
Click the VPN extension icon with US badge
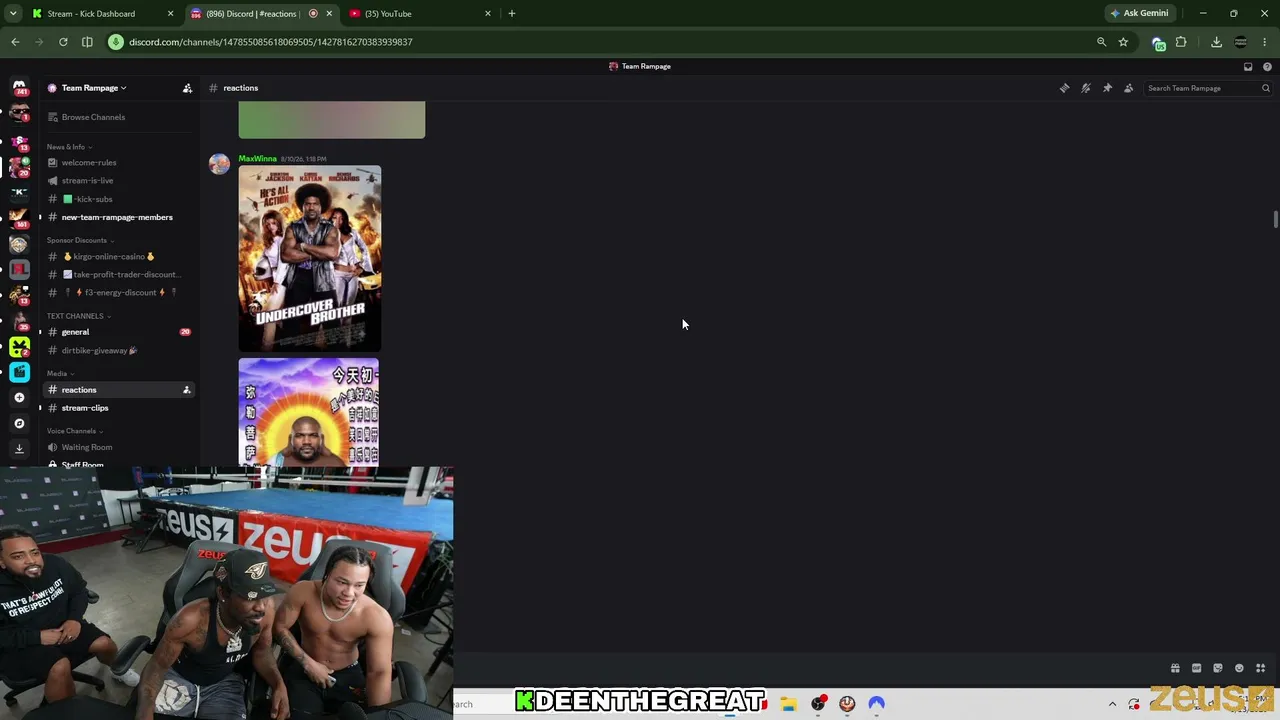click(1158, 43)
